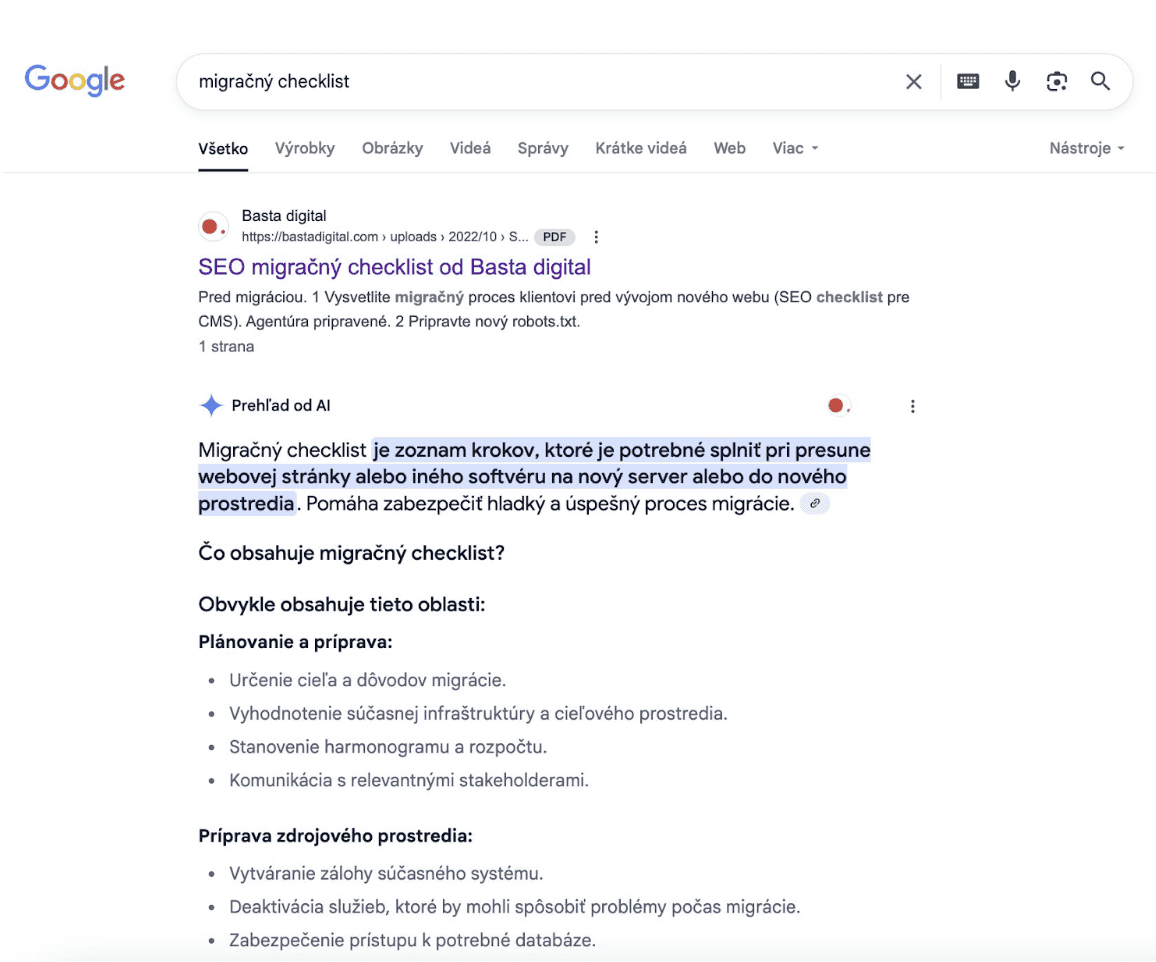Click the Google logo
Image resolution: width=1156 pixels, height=962 pixels.
[x=74, y=80]
